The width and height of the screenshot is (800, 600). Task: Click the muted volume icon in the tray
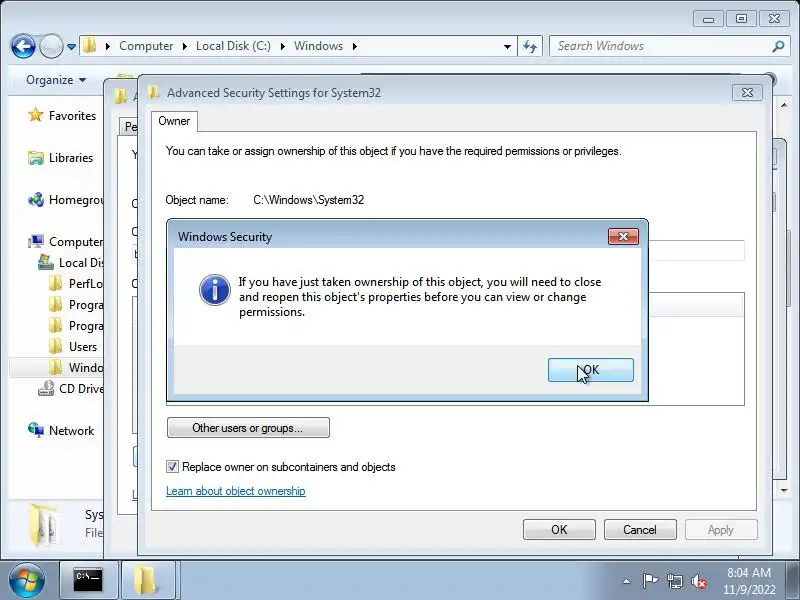698,581
